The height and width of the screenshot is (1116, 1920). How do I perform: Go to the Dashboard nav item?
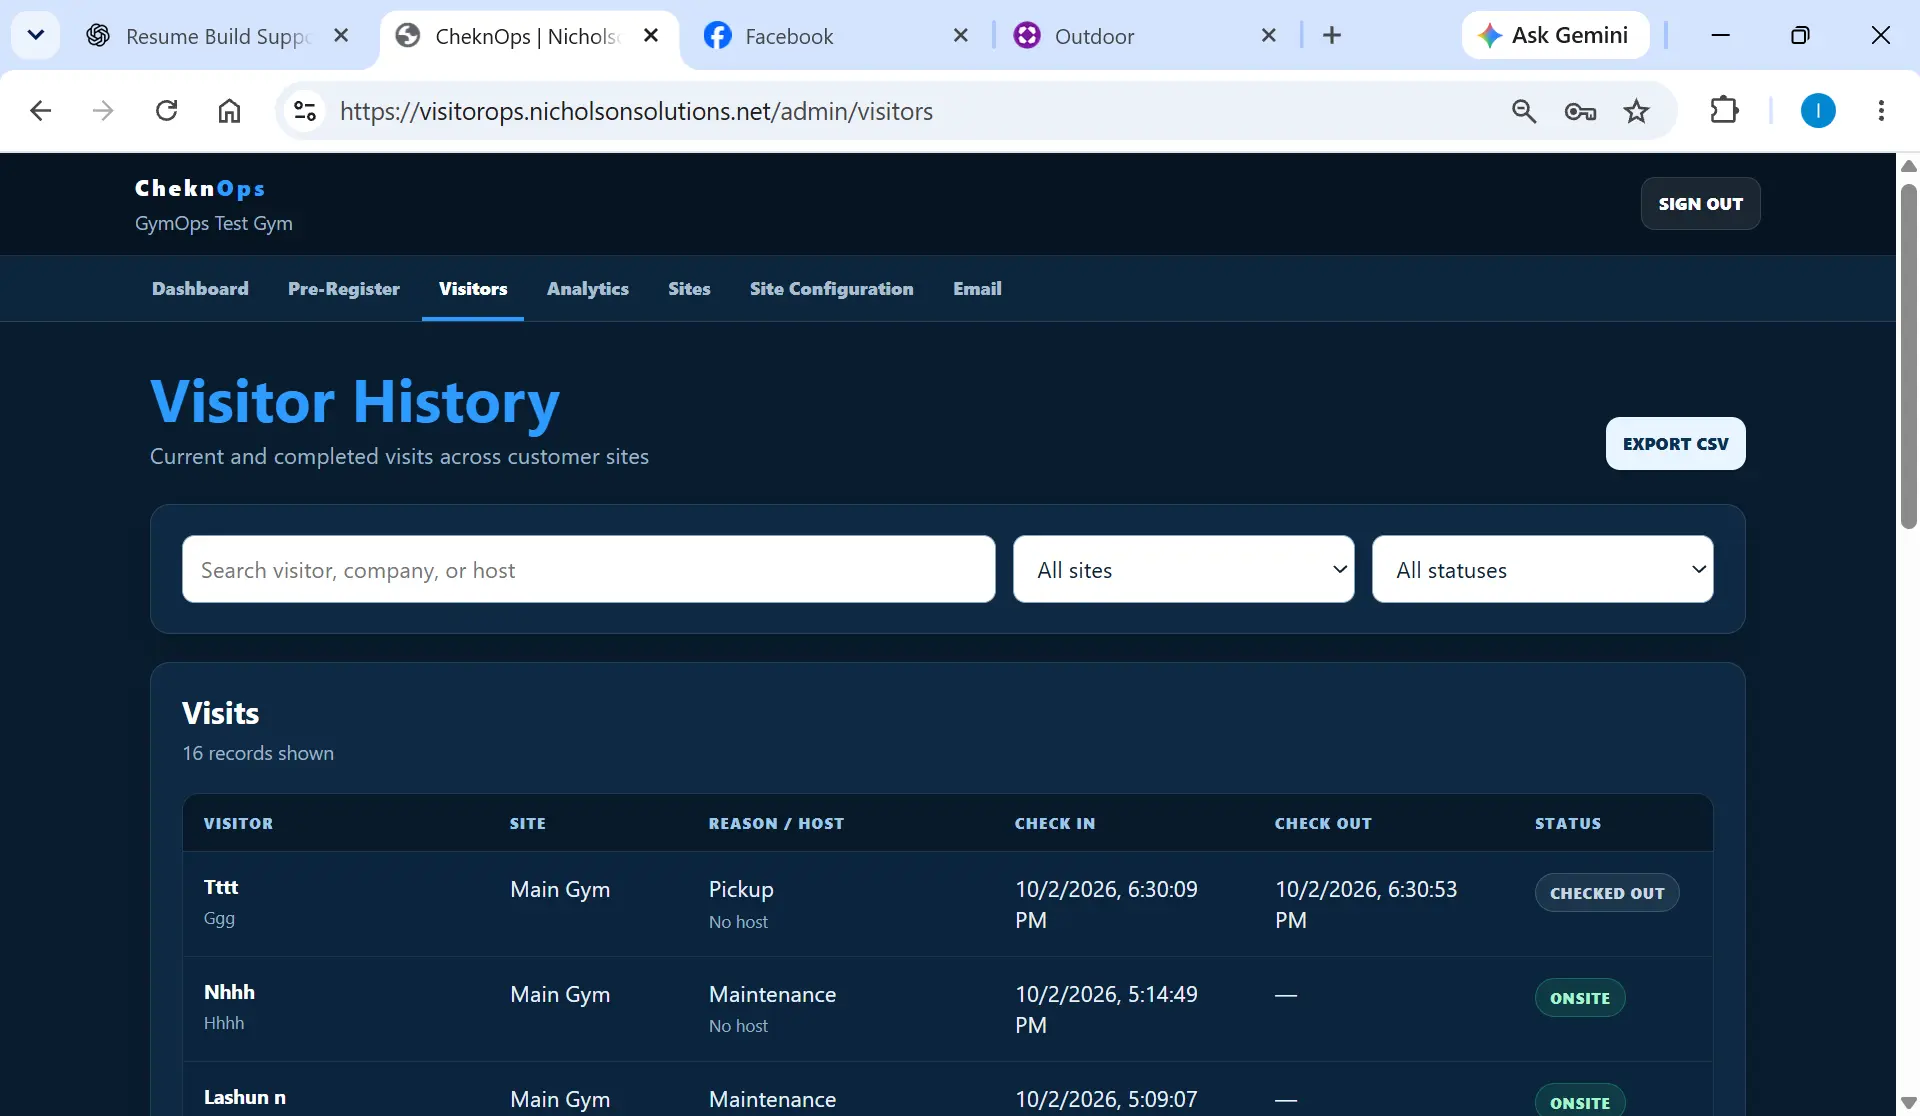tap(200, 289)
